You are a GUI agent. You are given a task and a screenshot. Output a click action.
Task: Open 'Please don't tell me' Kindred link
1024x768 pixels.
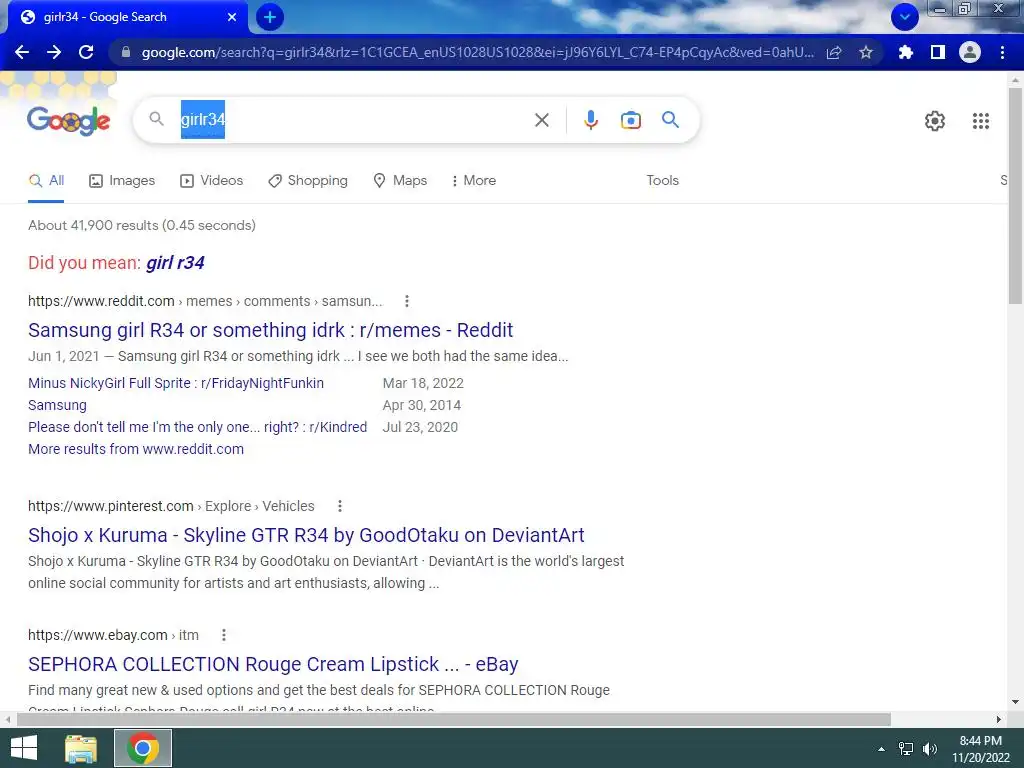[x=197, y=427]
